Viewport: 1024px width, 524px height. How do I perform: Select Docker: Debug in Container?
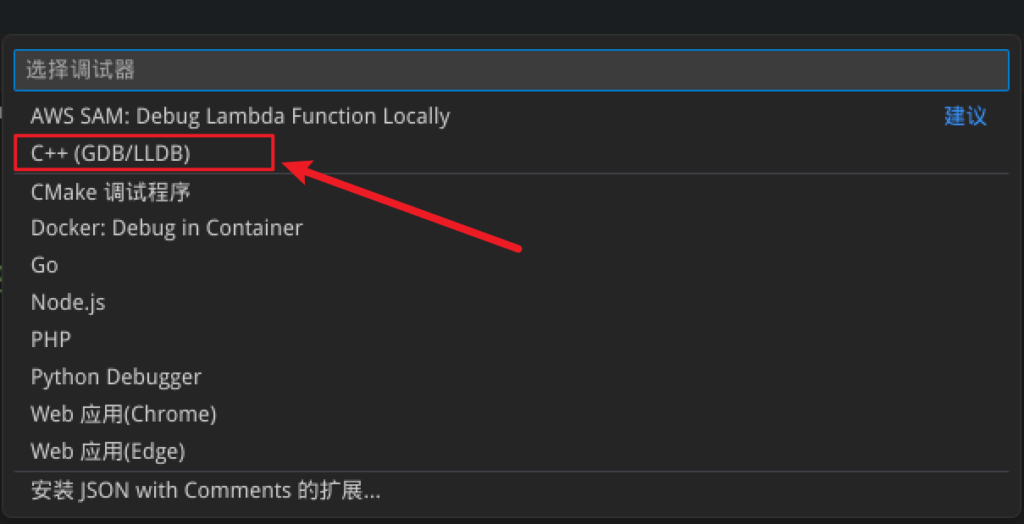(x=511, y=228)
